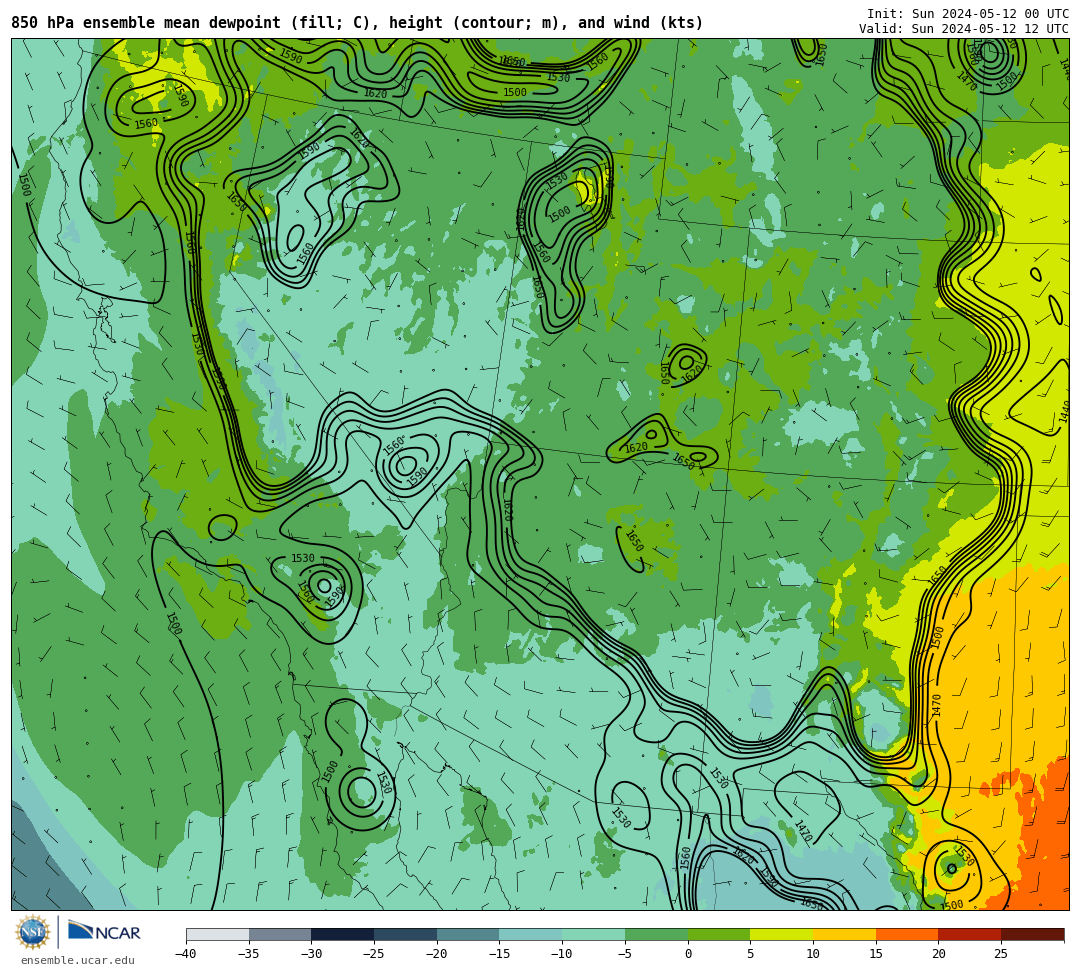Click the colorbar tick label '-30'

point(311,954)
